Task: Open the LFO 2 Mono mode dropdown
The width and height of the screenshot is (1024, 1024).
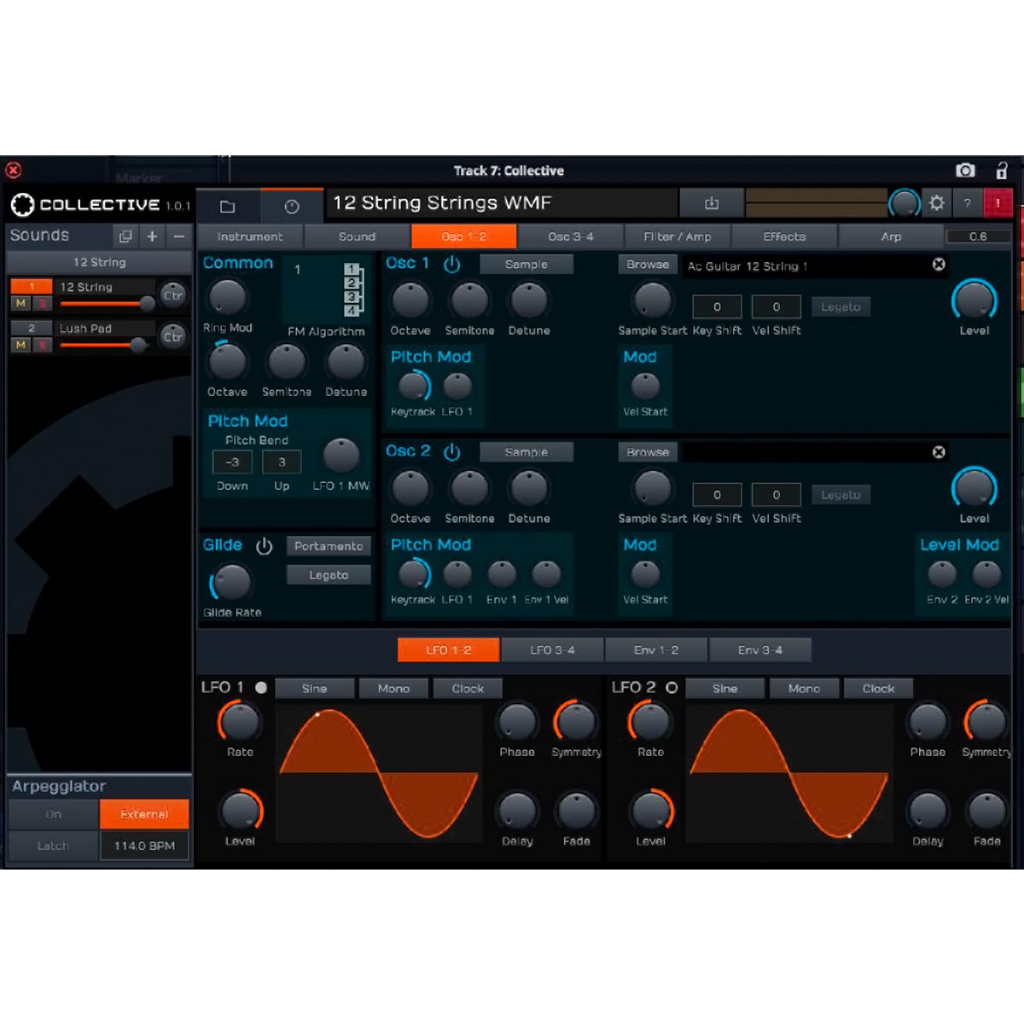Action: (x=804, y=688)
